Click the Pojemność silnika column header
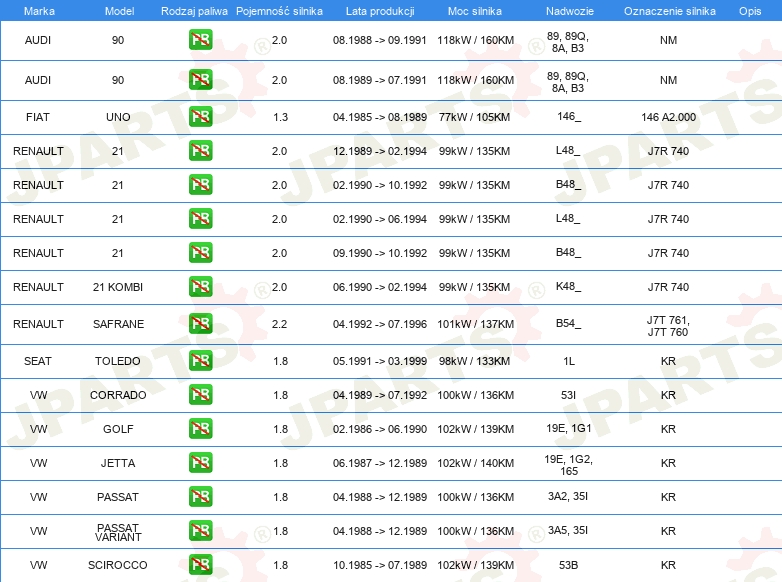This screenshot has width=782, height=582. click(279, 11)
